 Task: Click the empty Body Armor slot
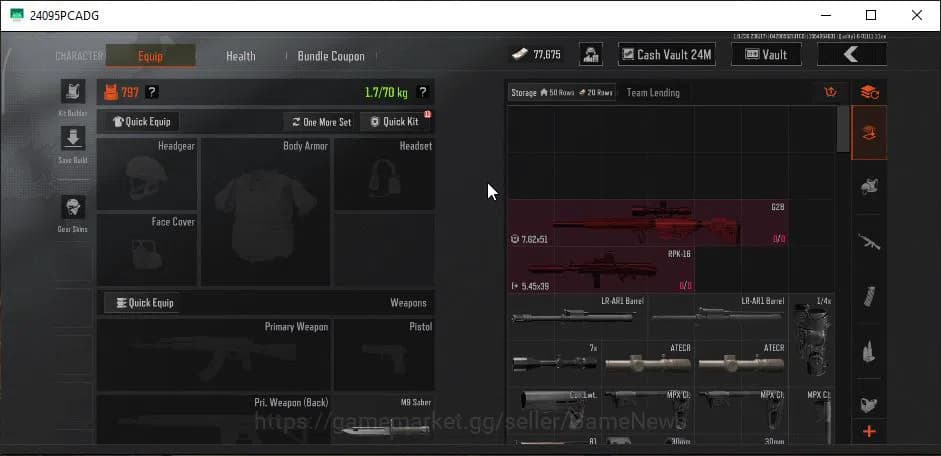tap(266, 212)
